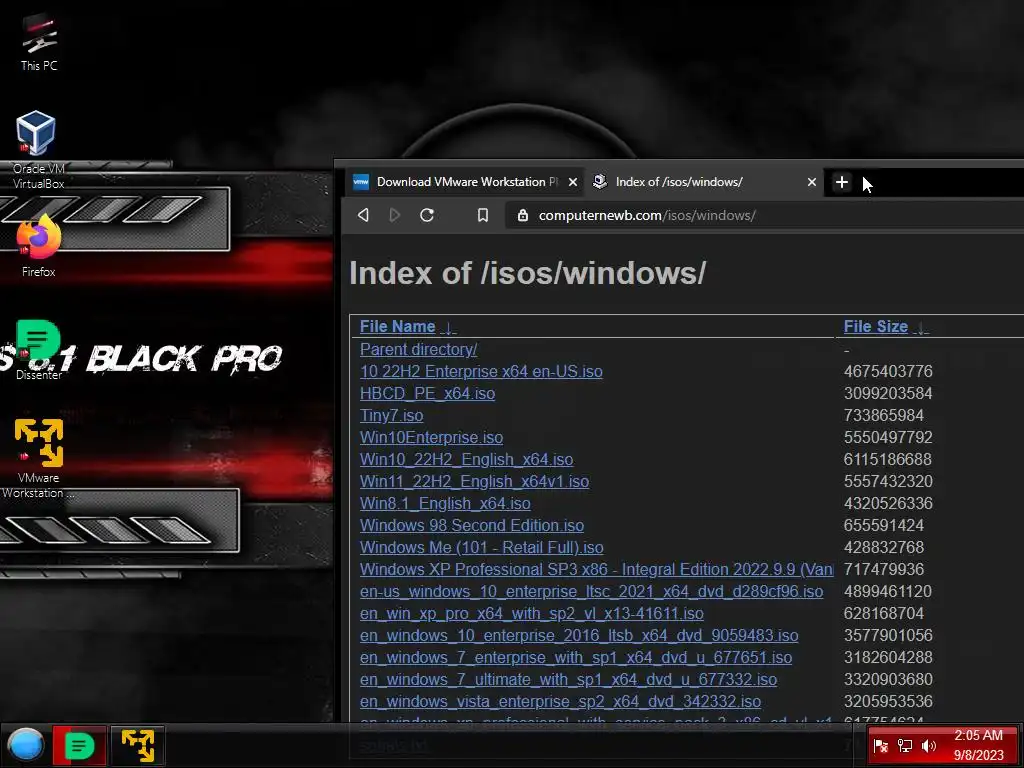Download en_windows_10_enterprise_2016_ltsb iso

579,635
